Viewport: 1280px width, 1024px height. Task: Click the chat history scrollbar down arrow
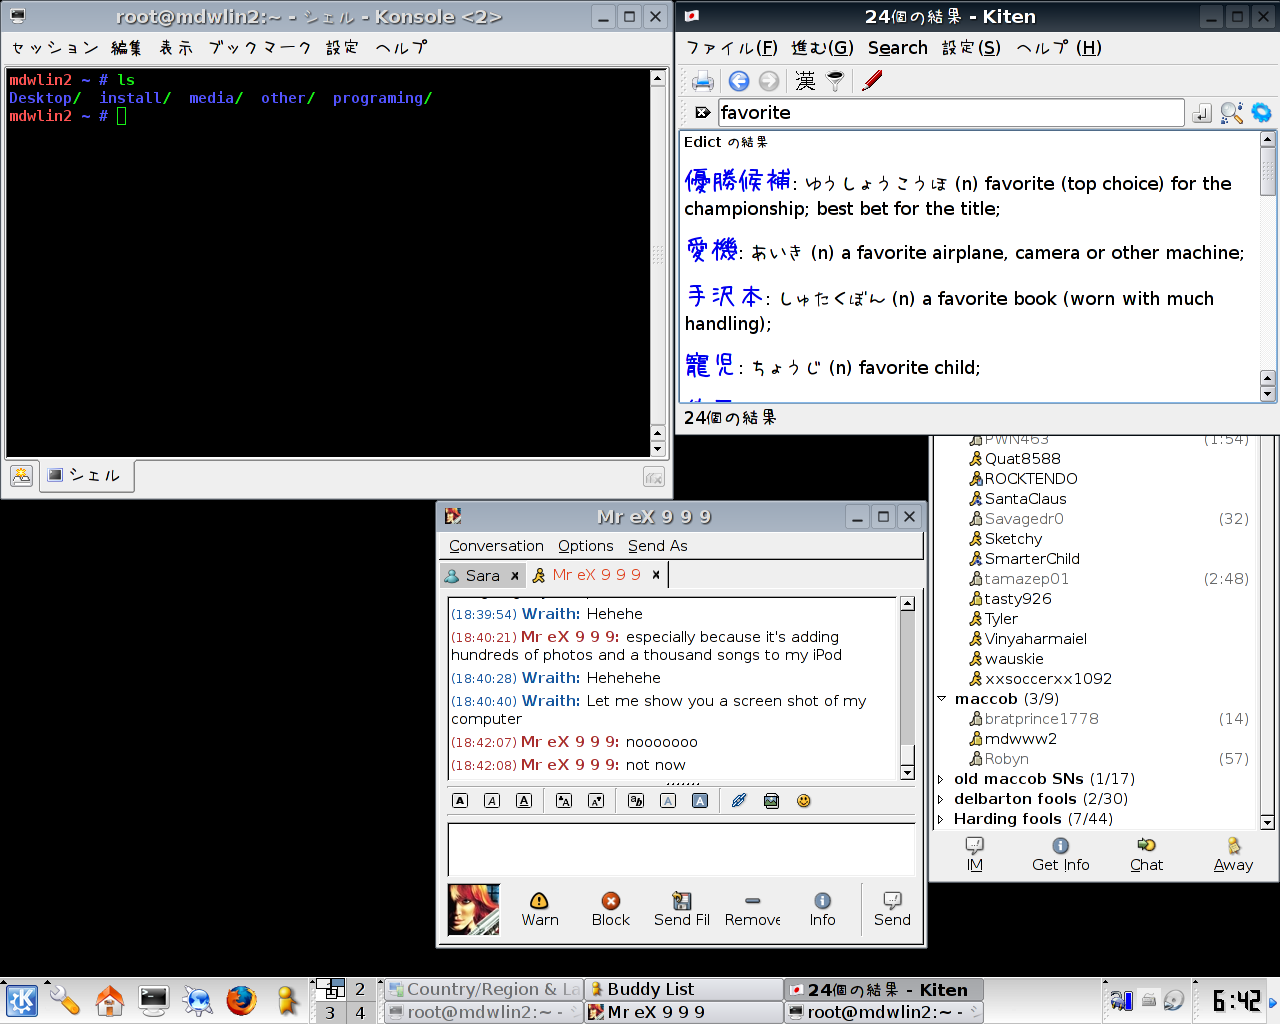[x=907, y=772]
